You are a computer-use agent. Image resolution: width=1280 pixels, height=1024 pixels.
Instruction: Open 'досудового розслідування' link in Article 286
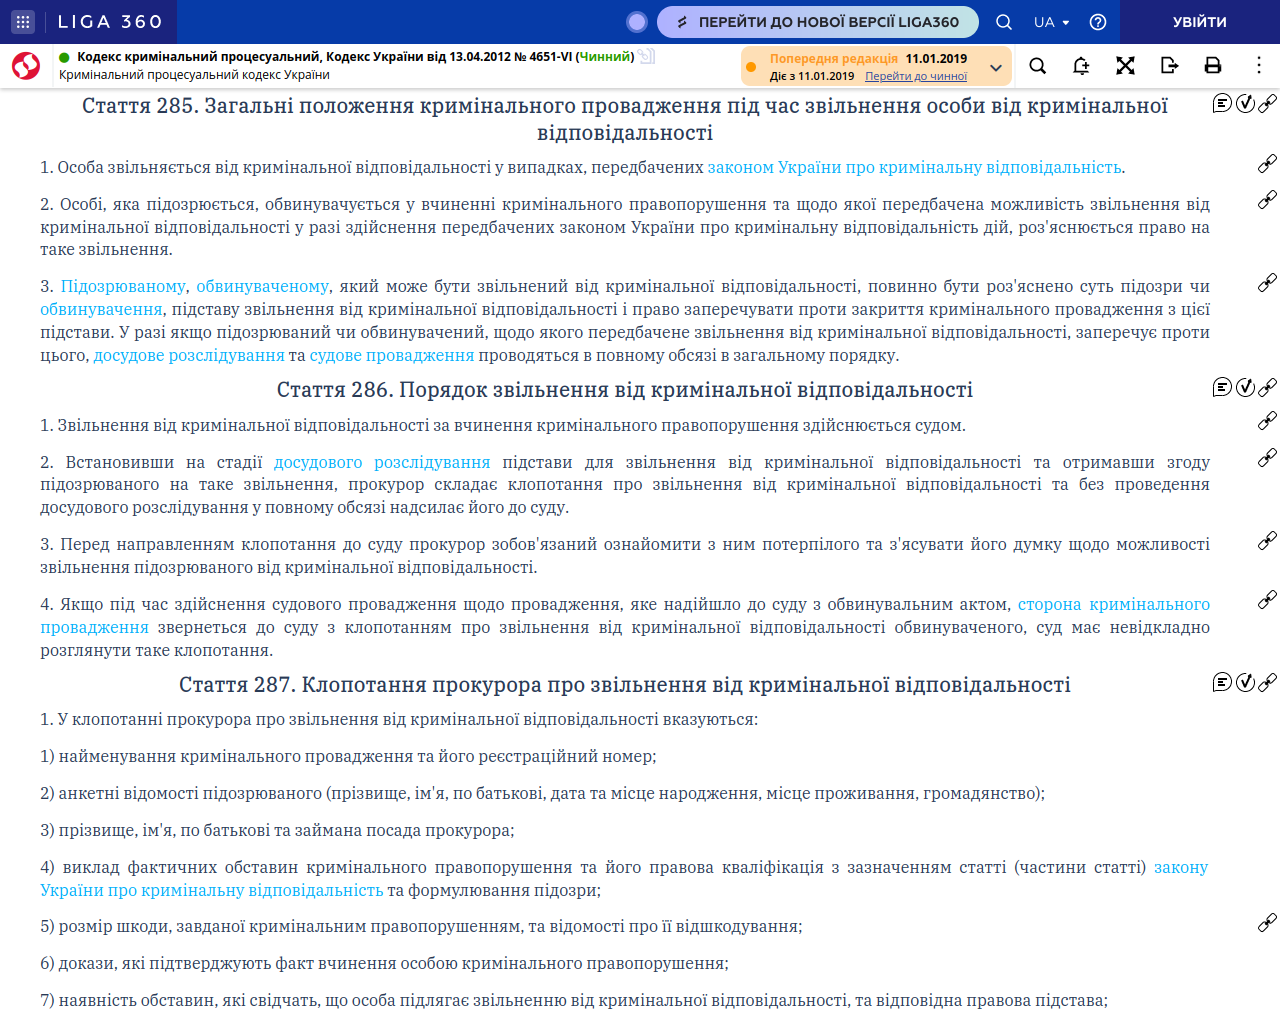point(382,463)
